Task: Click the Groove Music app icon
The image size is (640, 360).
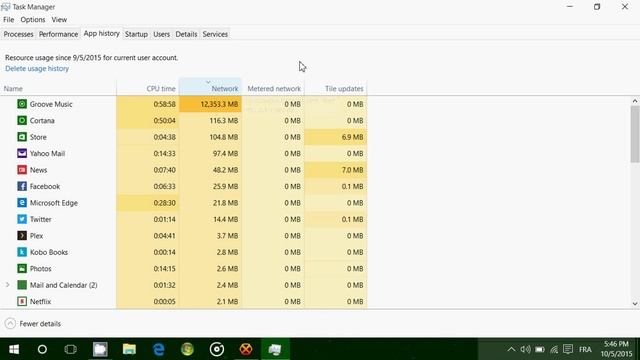Action: point(22,104)
